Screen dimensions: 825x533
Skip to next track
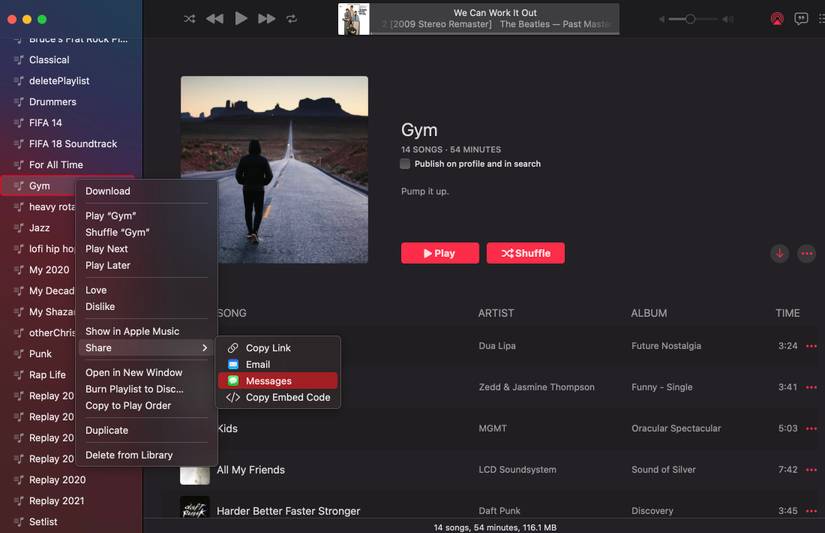click(267, 19)
